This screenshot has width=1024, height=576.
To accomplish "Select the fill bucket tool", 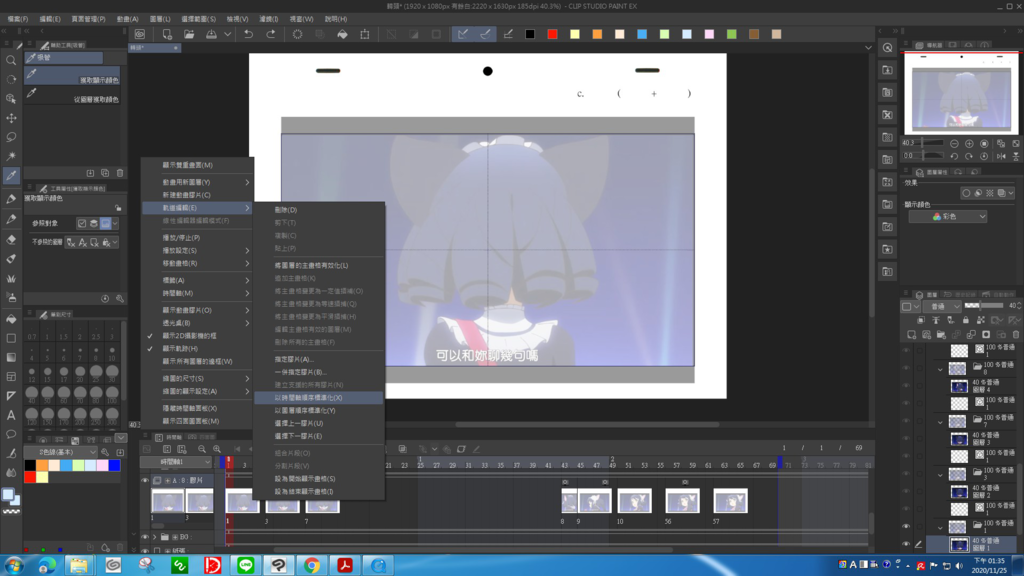I will click(11, 319).
